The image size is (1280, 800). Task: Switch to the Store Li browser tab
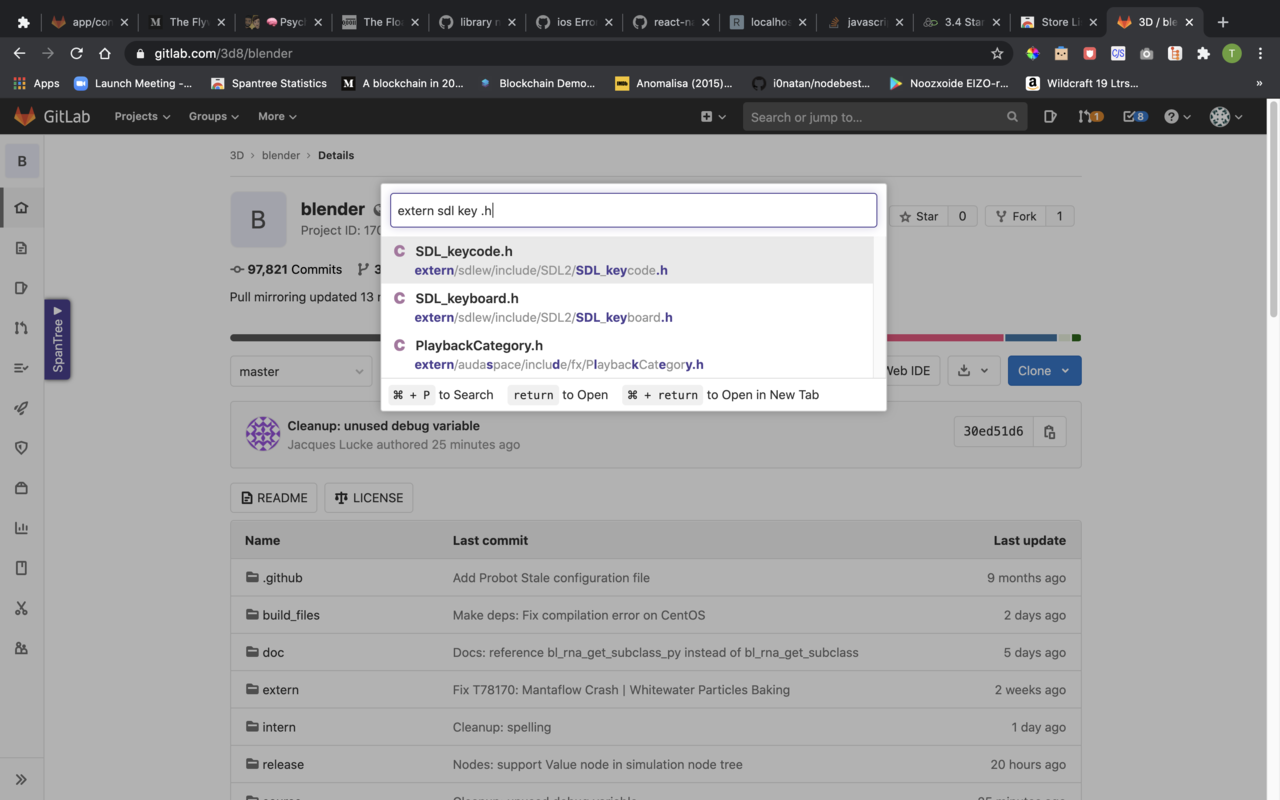click(1061, 22)
